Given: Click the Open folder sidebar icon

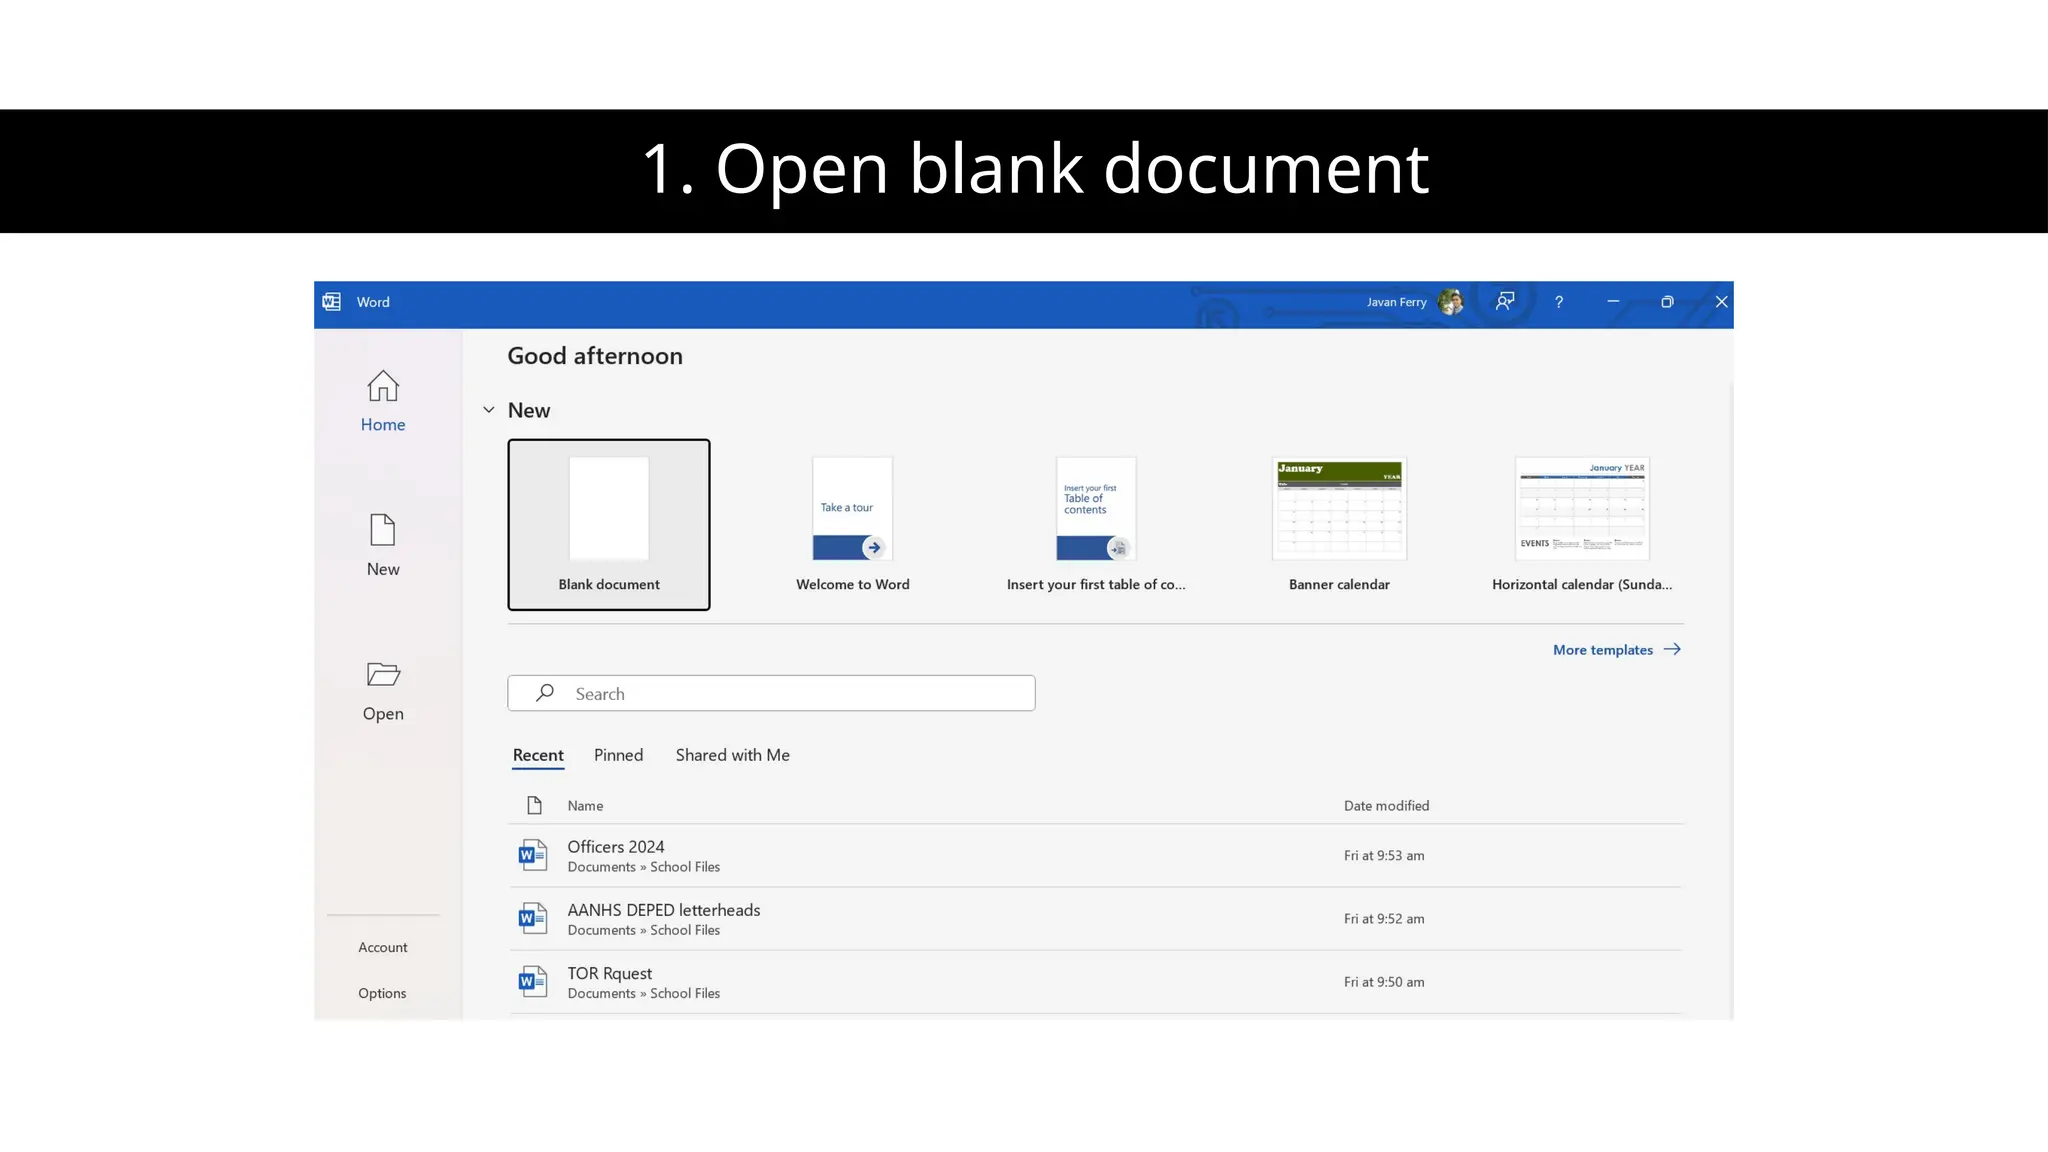Looking at the screenshot, I should (383, 675).
